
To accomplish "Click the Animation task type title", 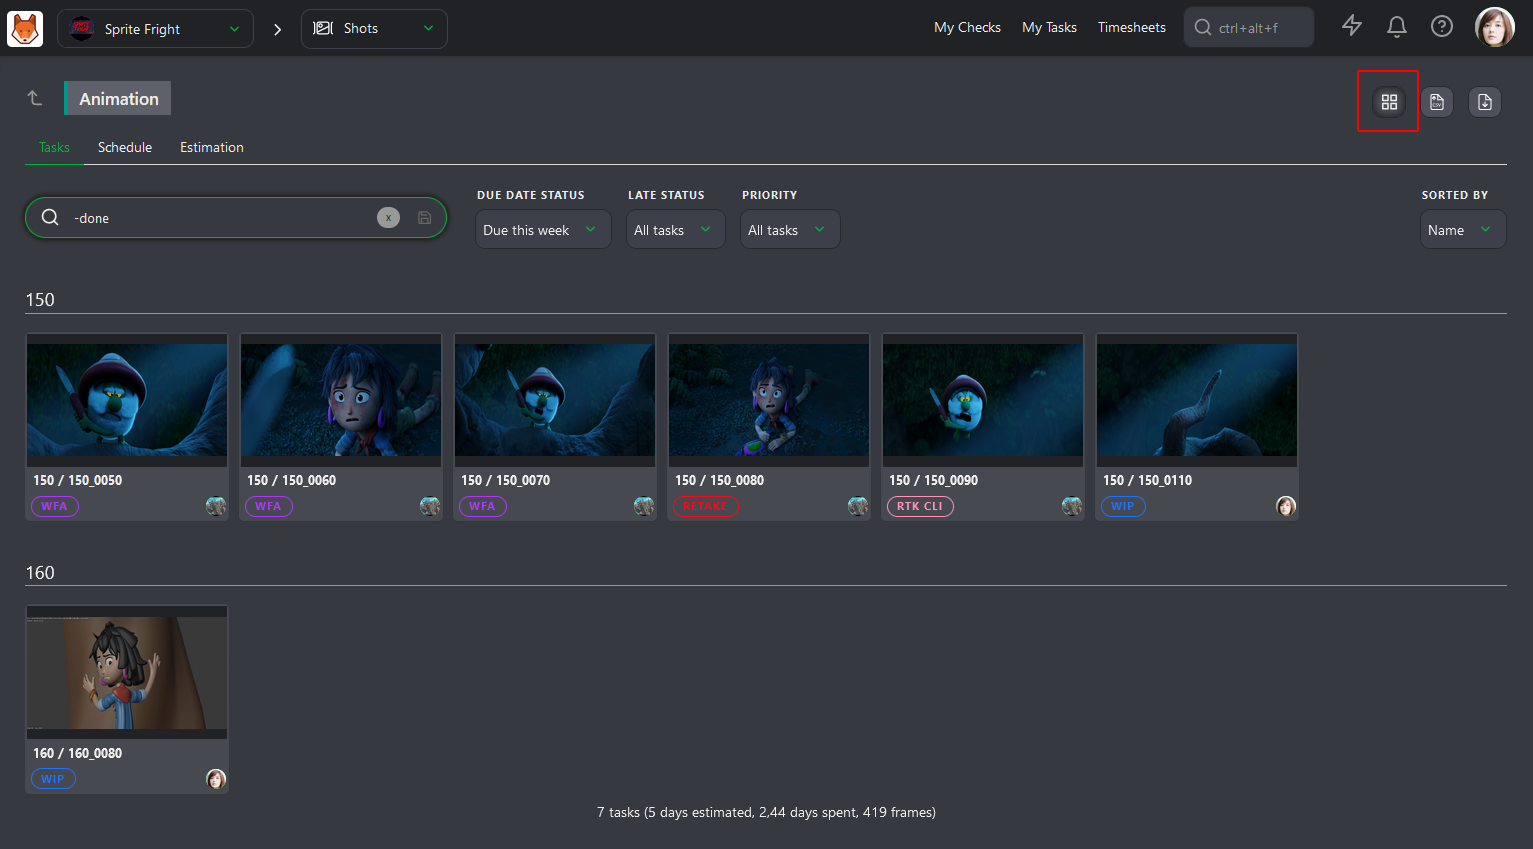I will (119, 98).
